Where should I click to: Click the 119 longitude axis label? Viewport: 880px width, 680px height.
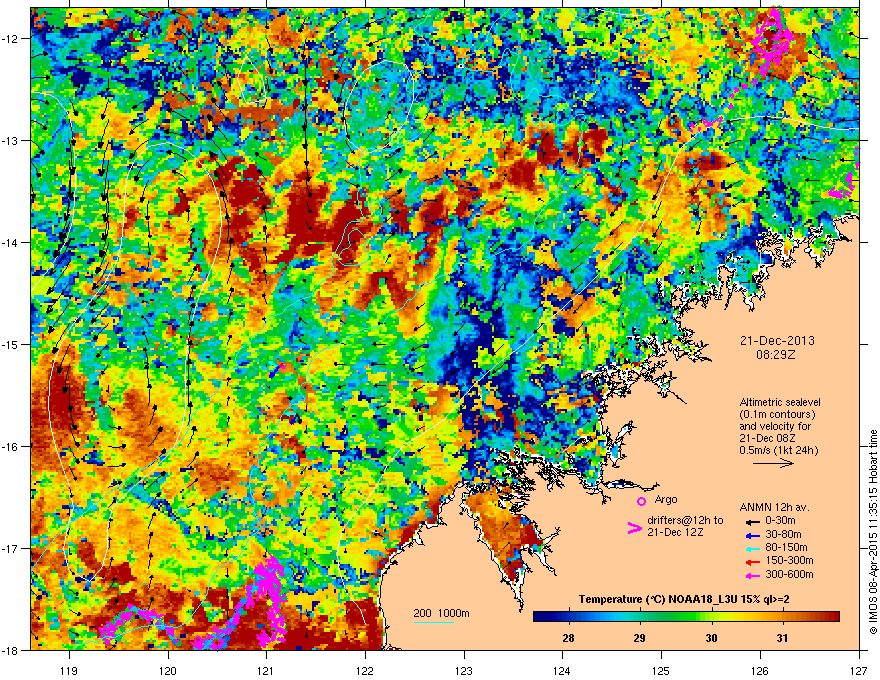pos(69,670)
